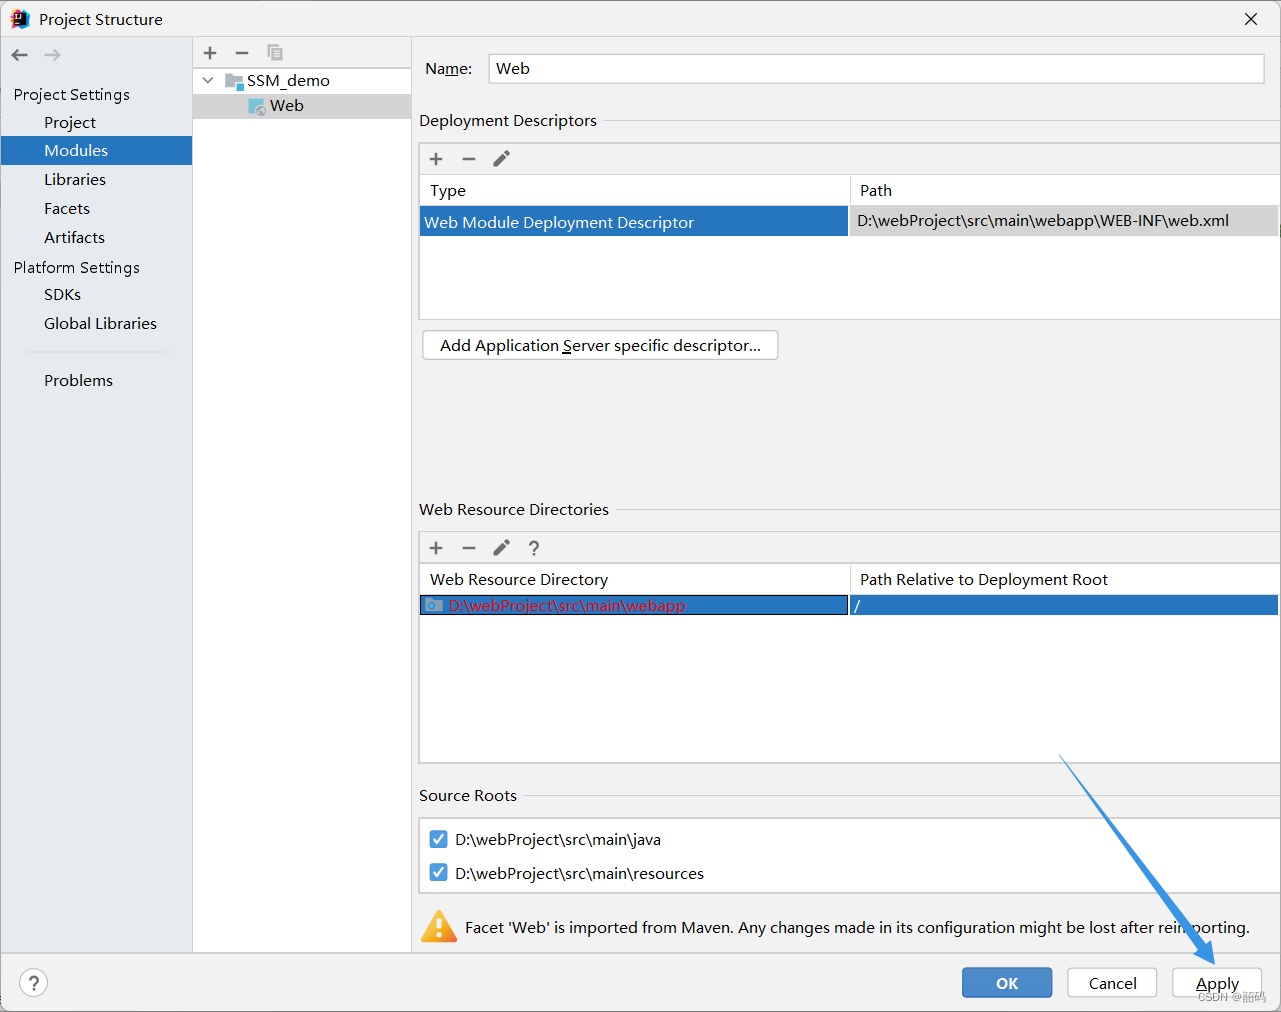Image resolution: width=1281 pixels, height=1012 pixels.
Task: Click the Apply button
Action: (1217, 983)
